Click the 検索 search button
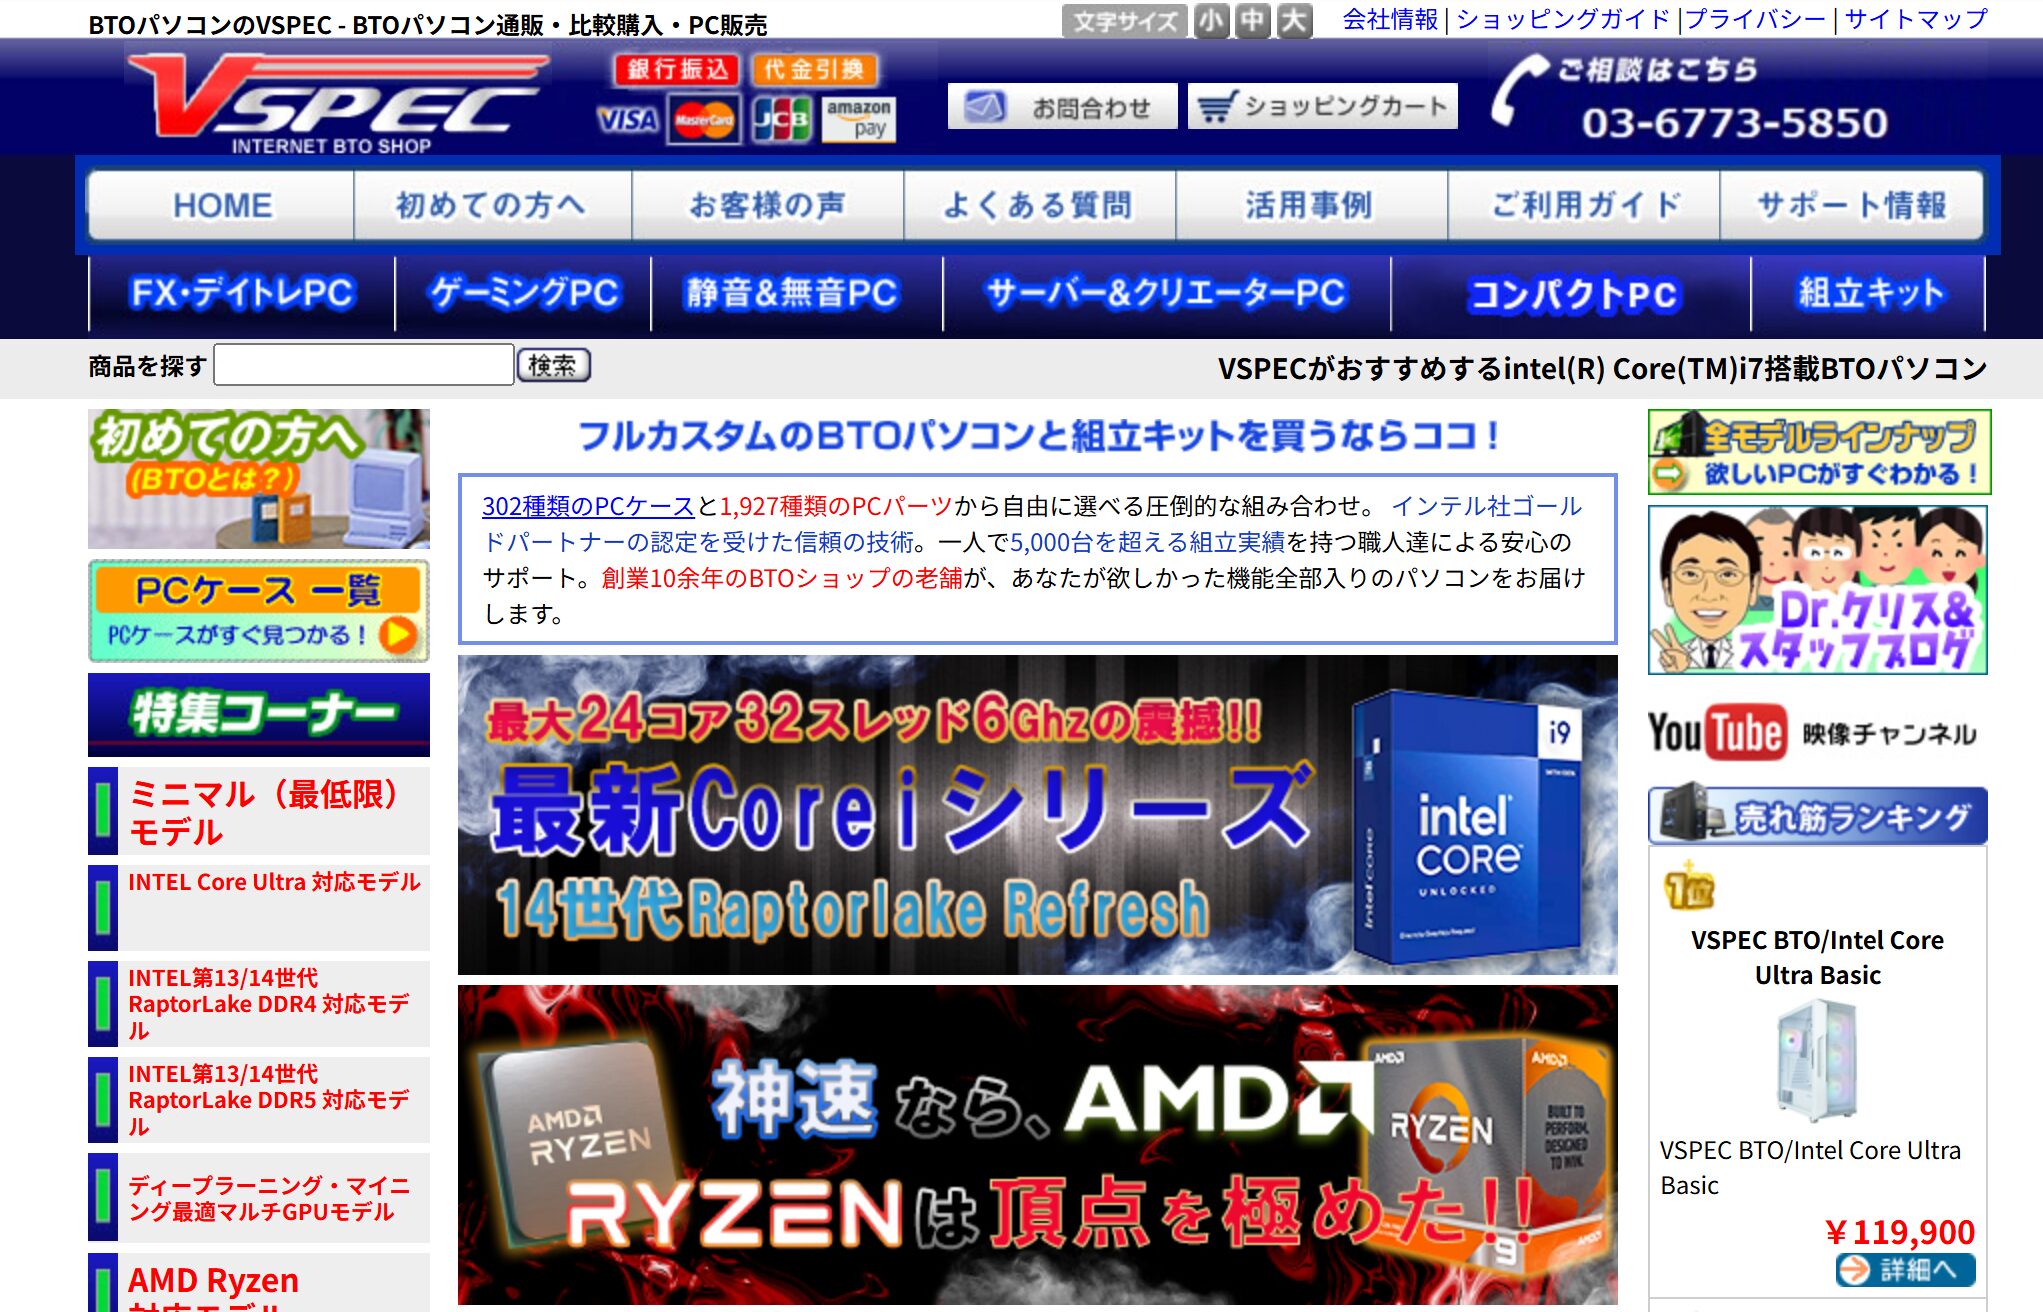The image size is (2043, 1312). point(553,365)
